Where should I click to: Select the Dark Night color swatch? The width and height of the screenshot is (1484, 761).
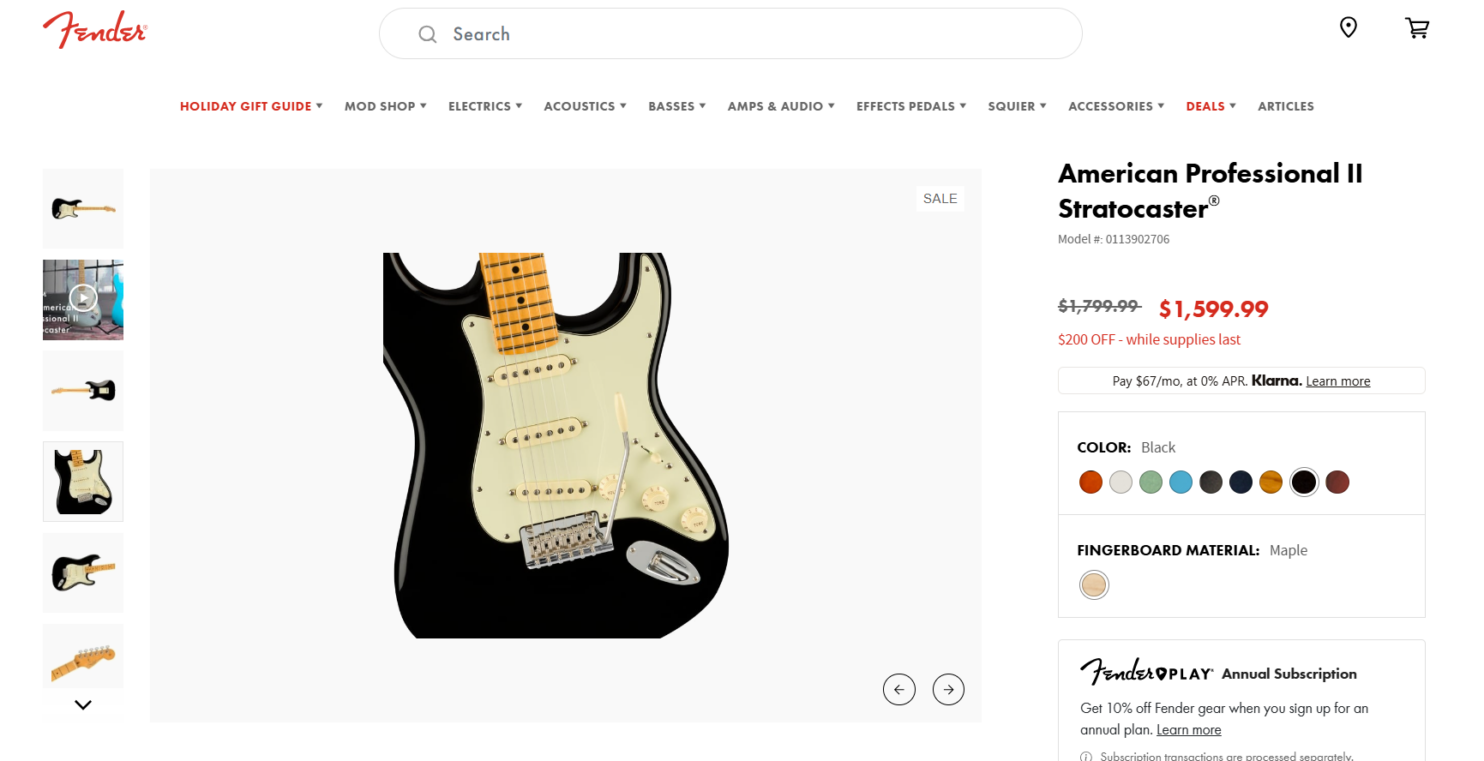click(x=1240, y=481)
